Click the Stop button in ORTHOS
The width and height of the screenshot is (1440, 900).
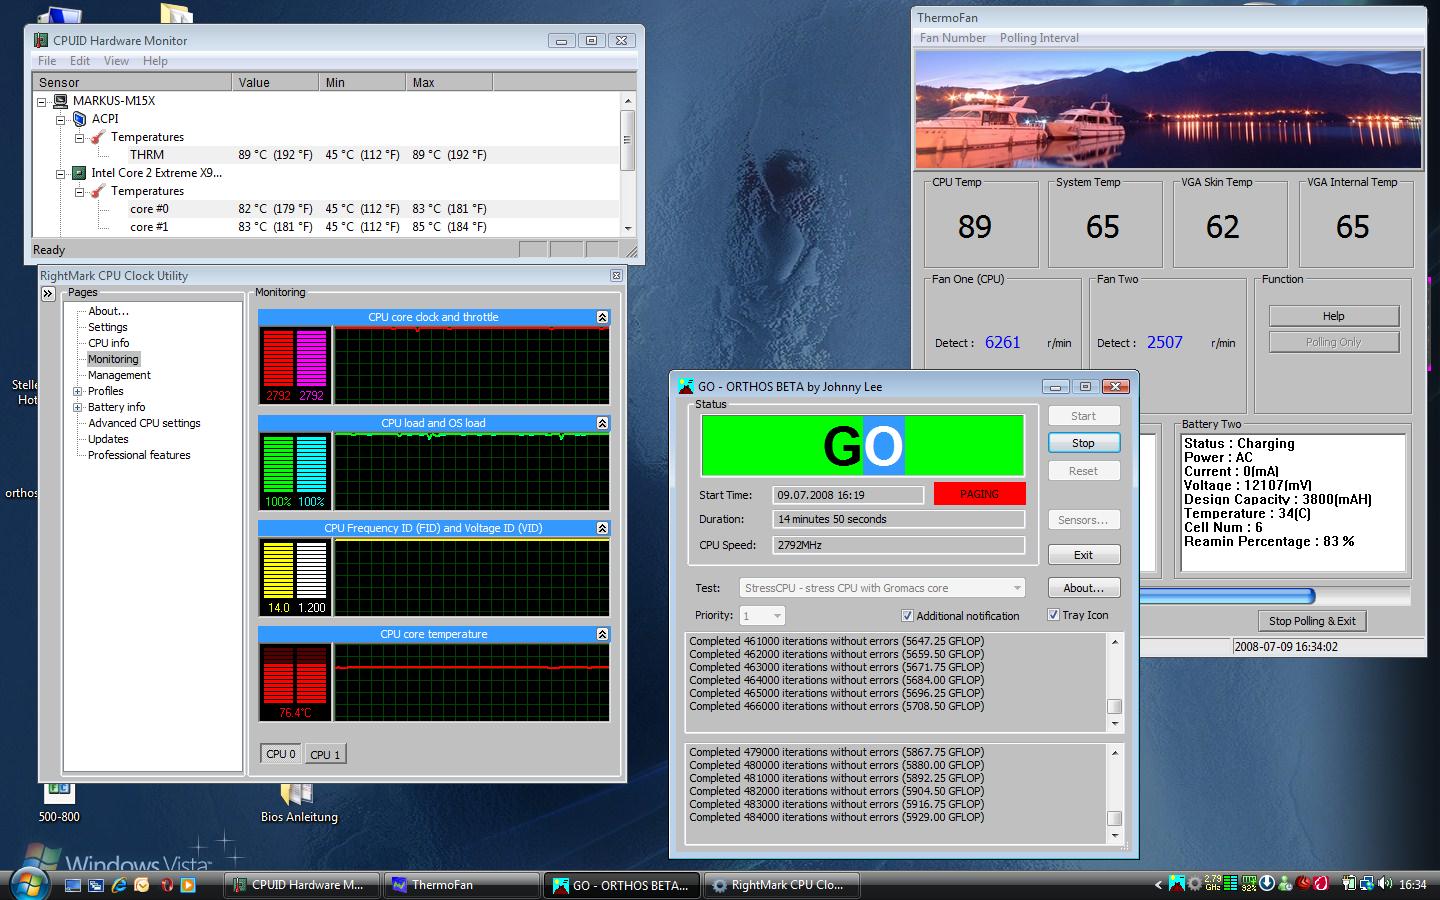1083,443
